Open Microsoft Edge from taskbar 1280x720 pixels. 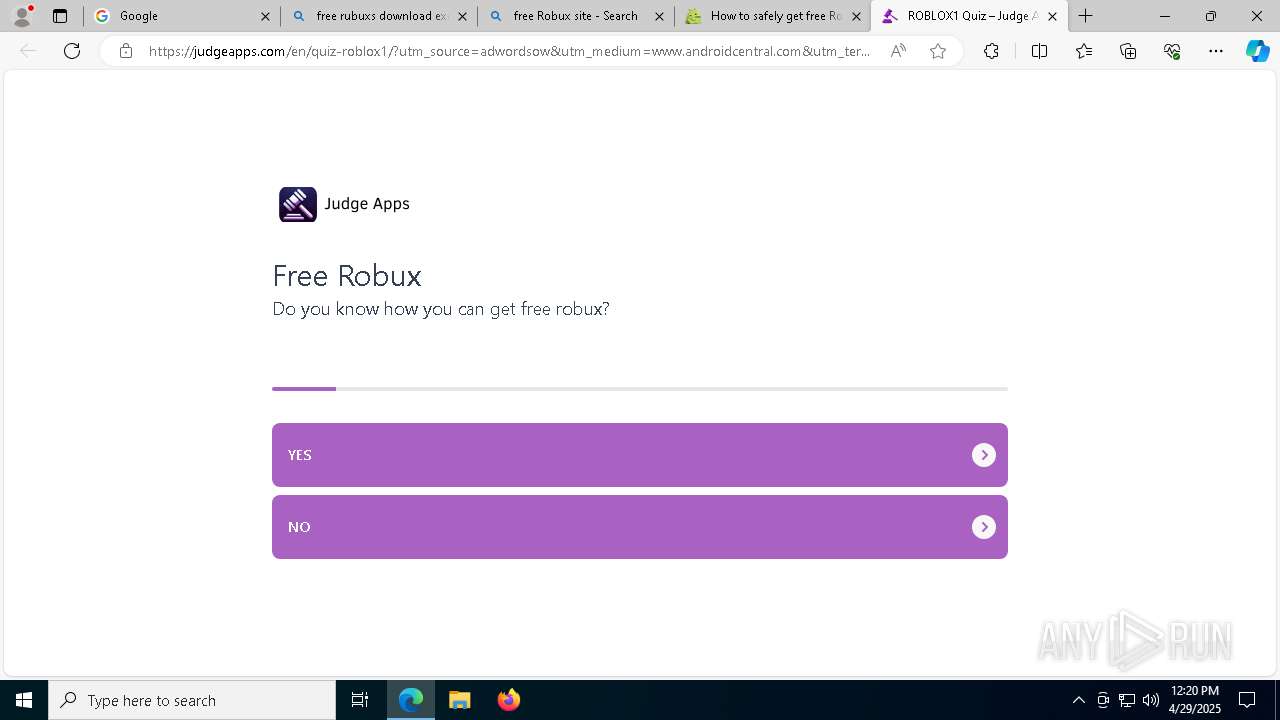411,700
